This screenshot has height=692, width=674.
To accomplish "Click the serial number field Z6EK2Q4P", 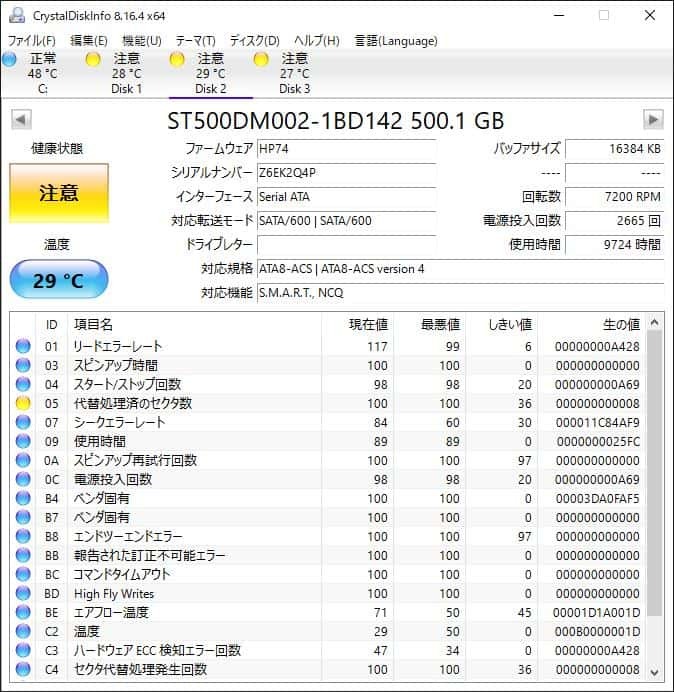I will tap(346, 173).
